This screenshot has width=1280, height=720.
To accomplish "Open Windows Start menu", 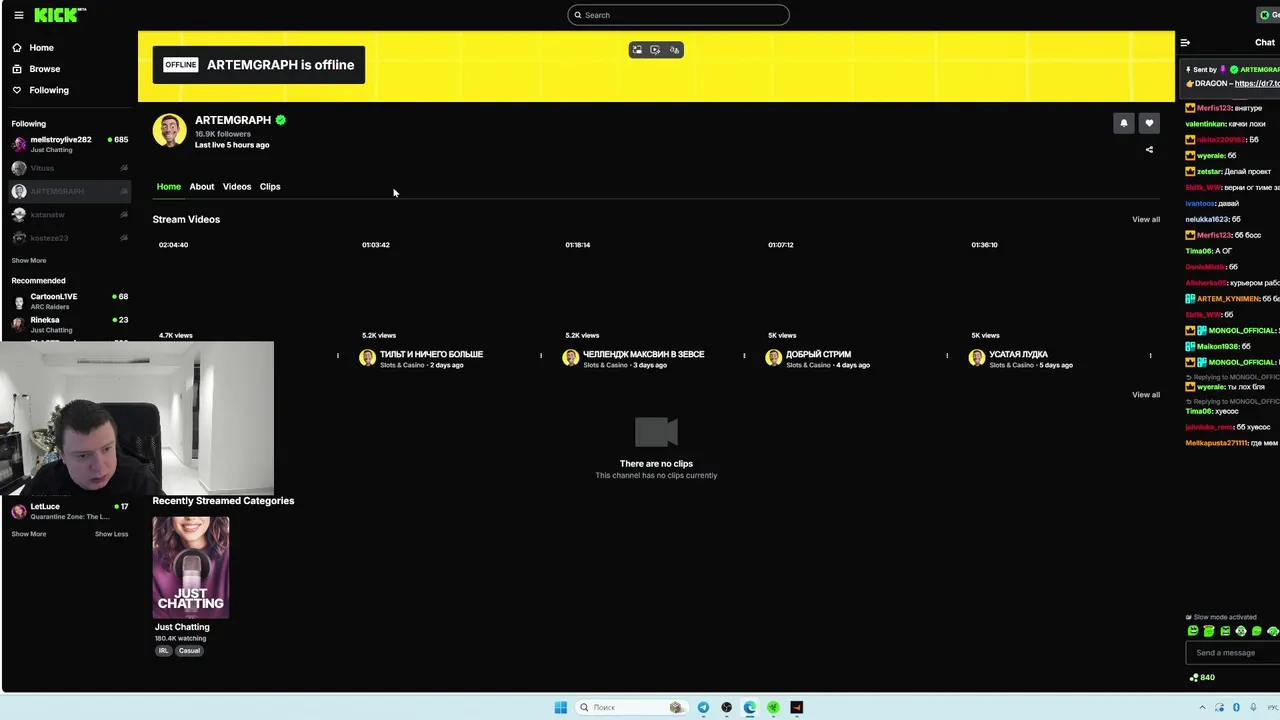I will [561, 708].
